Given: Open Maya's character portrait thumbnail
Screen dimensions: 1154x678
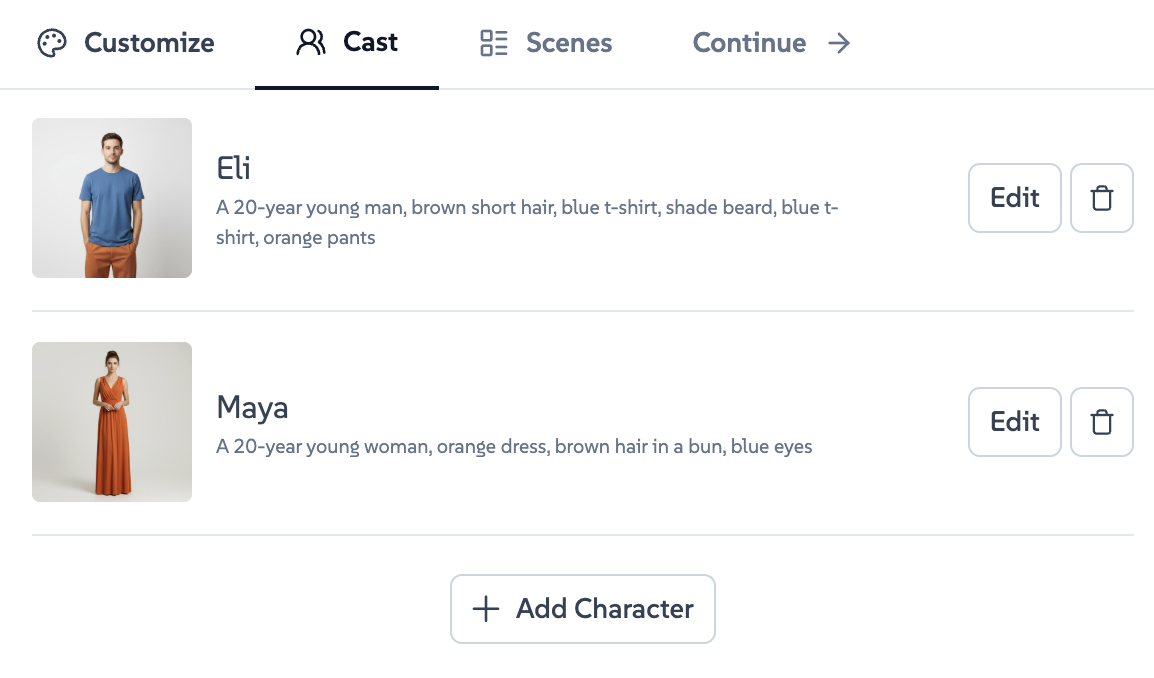Looking at the screenshot, I should [112, 422].
